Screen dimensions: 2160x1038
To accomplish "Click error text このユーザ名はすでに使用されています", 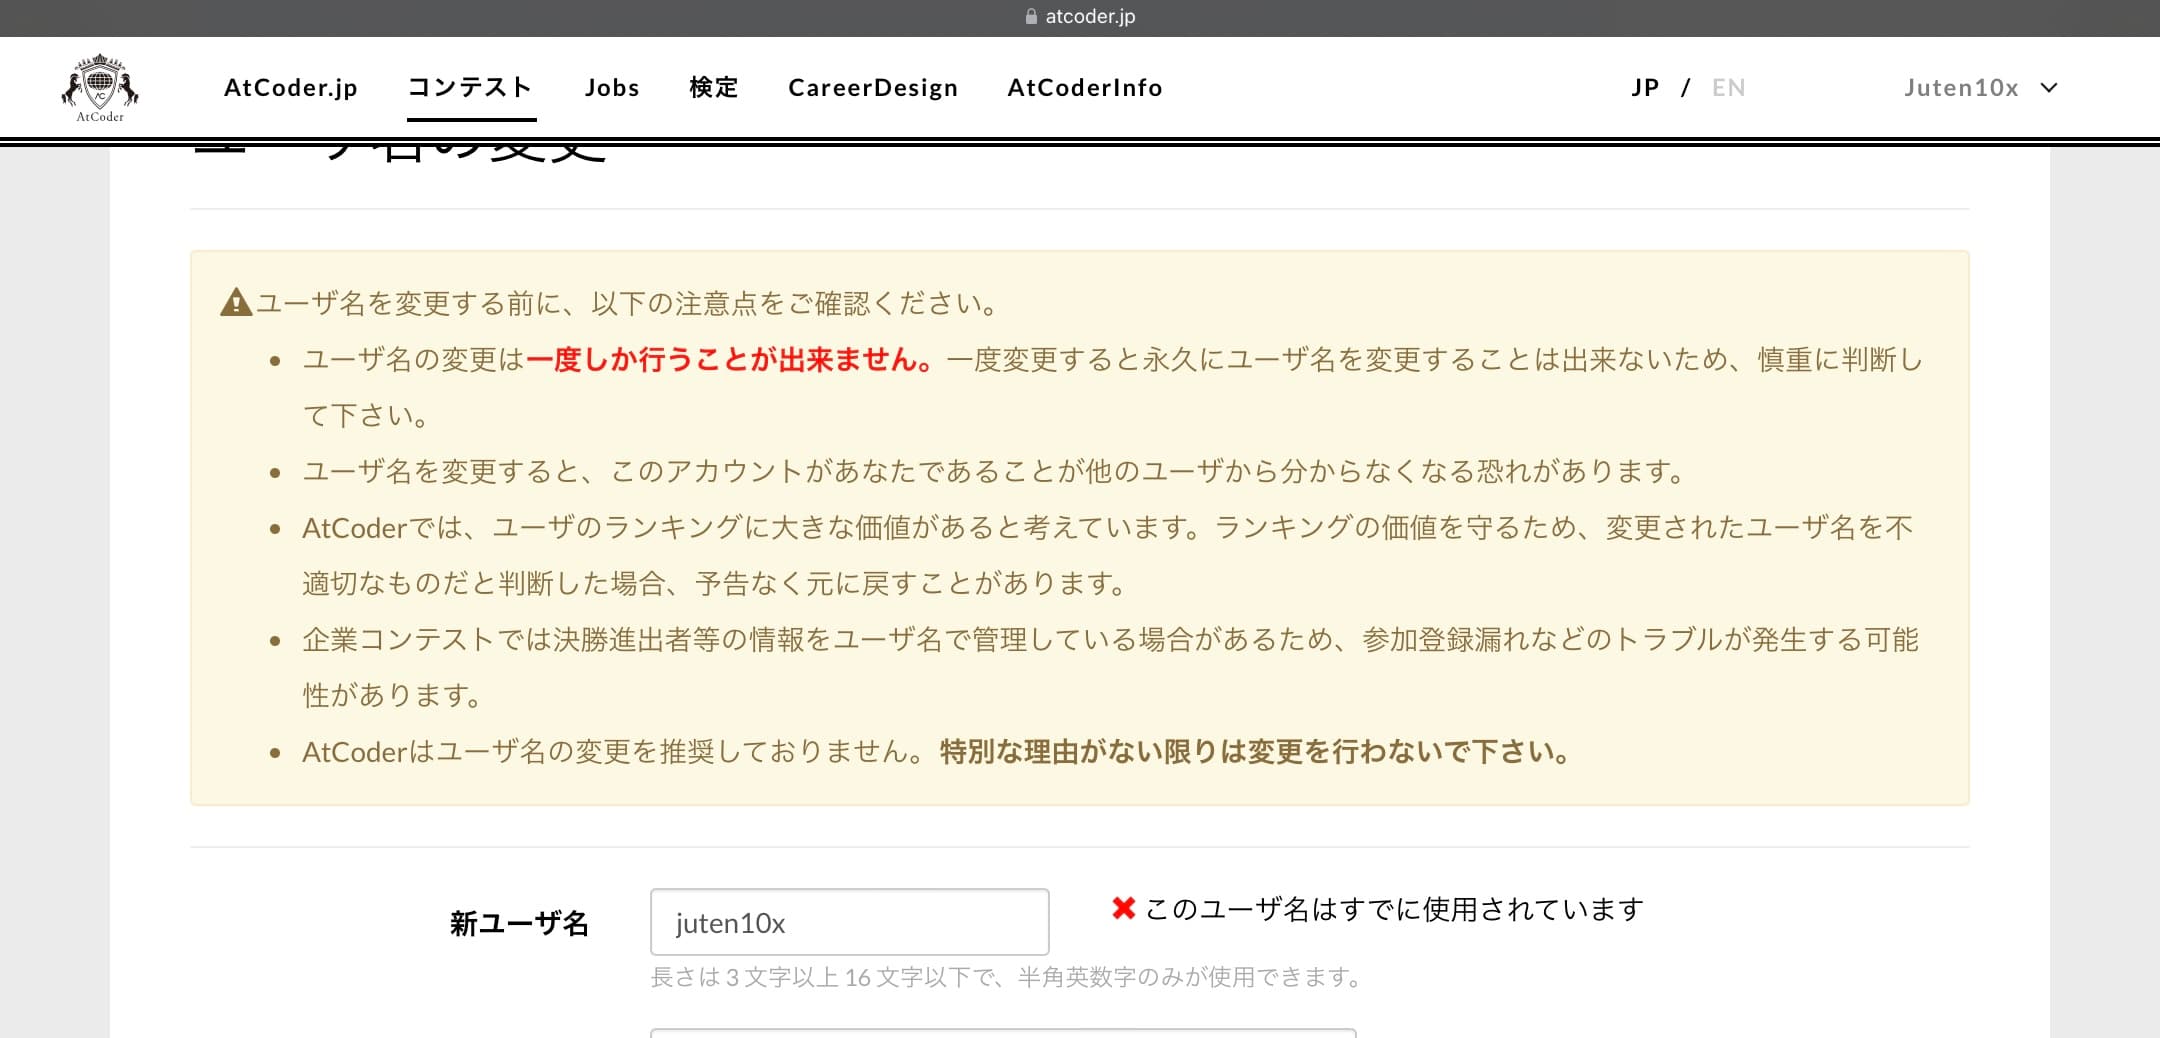I will (x=1394, y=909).
